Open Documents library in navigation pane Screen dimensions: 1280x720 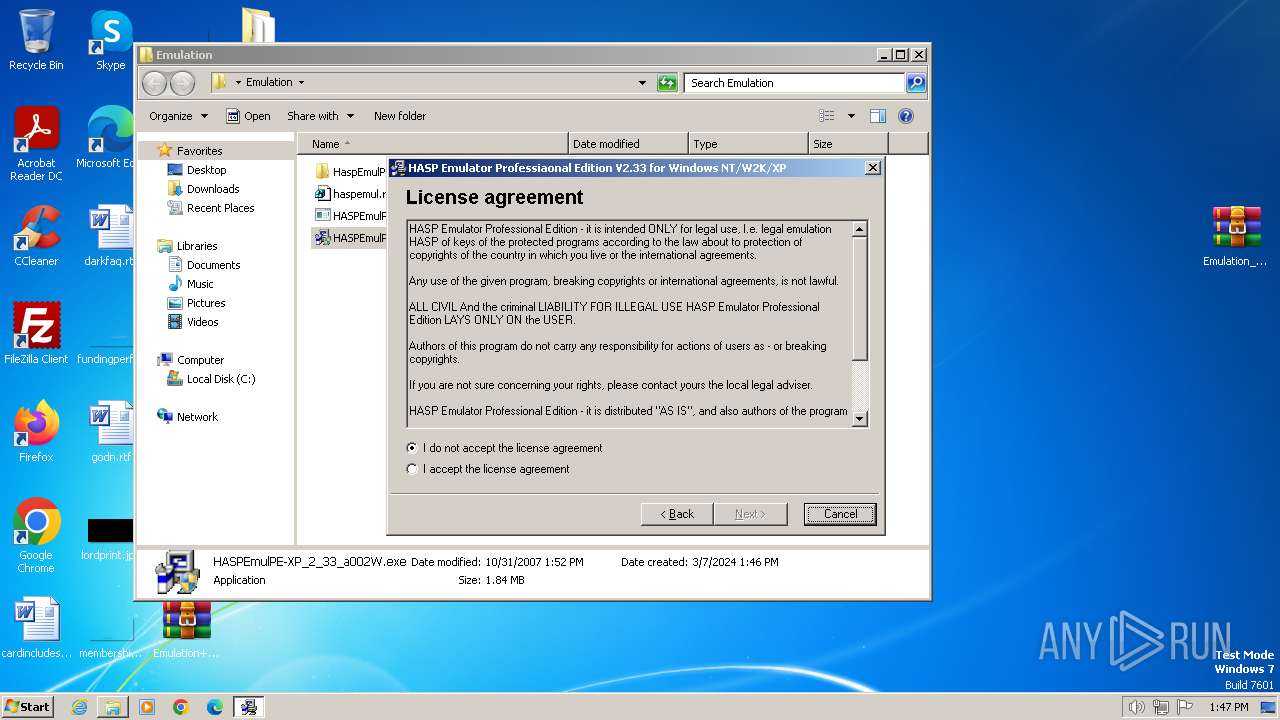(213, 265)
